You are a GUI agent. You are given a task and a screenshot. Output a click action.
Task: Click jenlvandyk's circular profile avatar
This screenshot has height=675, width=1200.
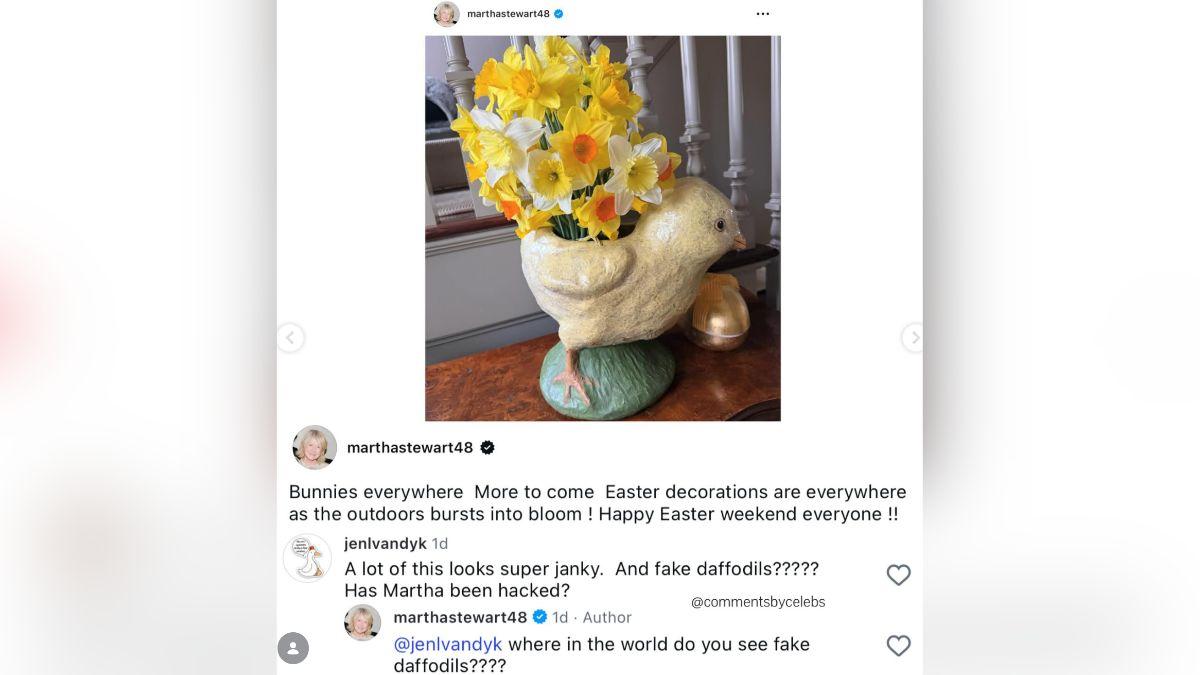point(307,558)
